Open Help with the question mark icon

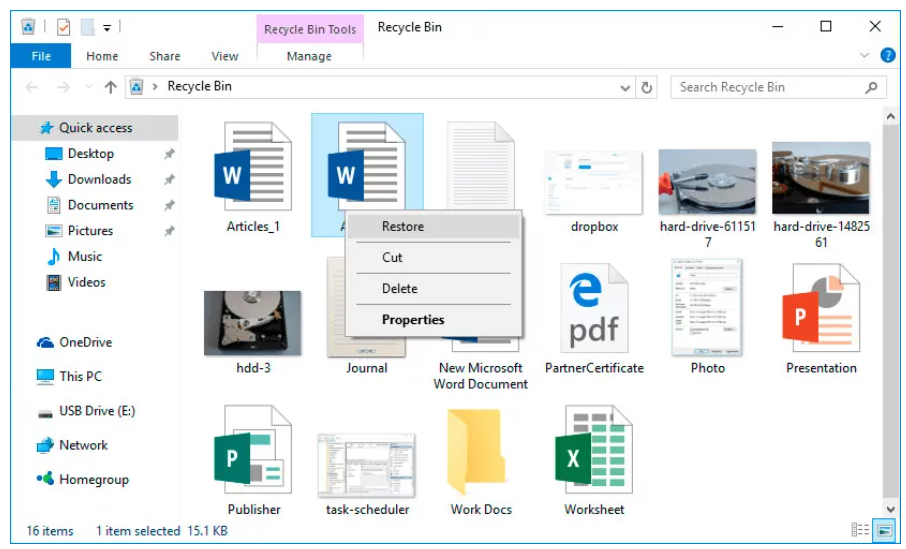pos(888,55)
